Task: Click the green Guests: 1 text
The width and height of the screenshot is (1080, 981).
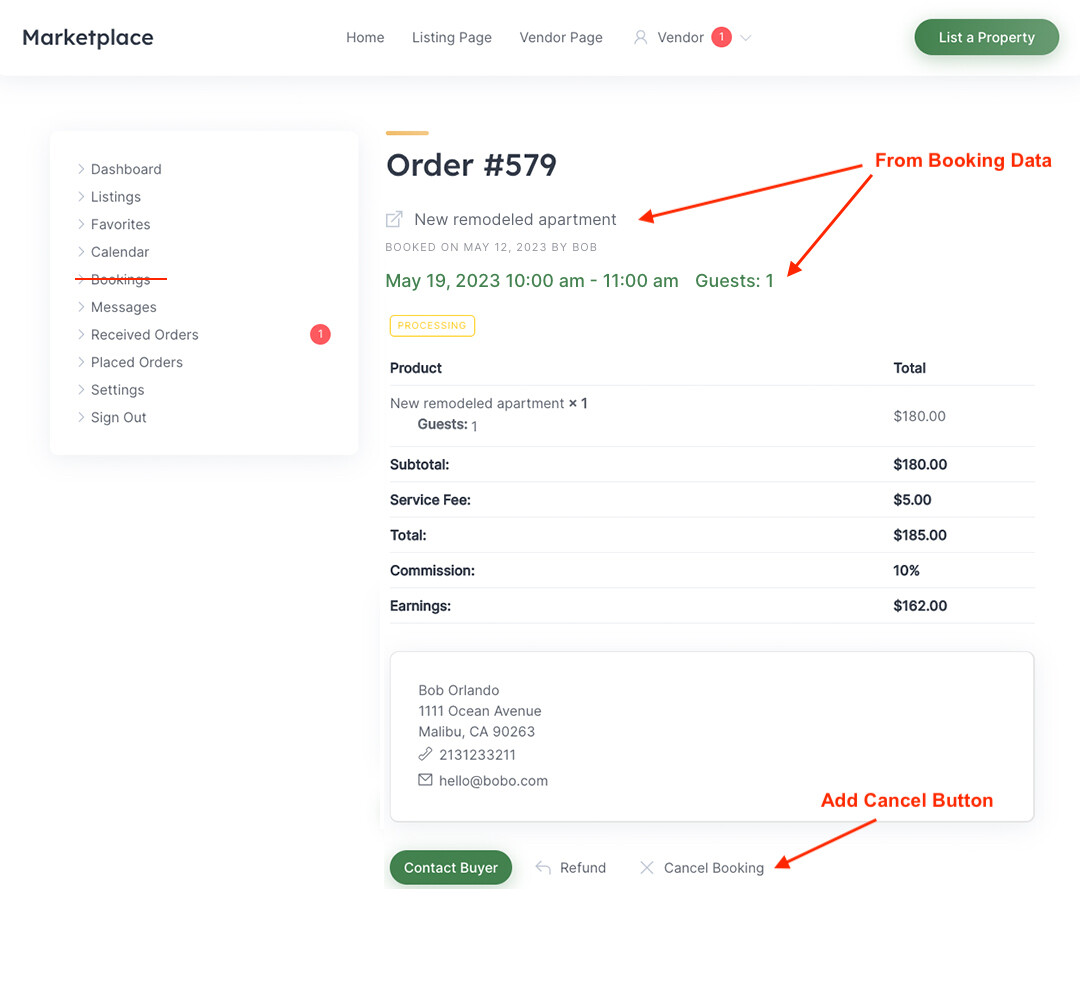Action: pos(734,280)
